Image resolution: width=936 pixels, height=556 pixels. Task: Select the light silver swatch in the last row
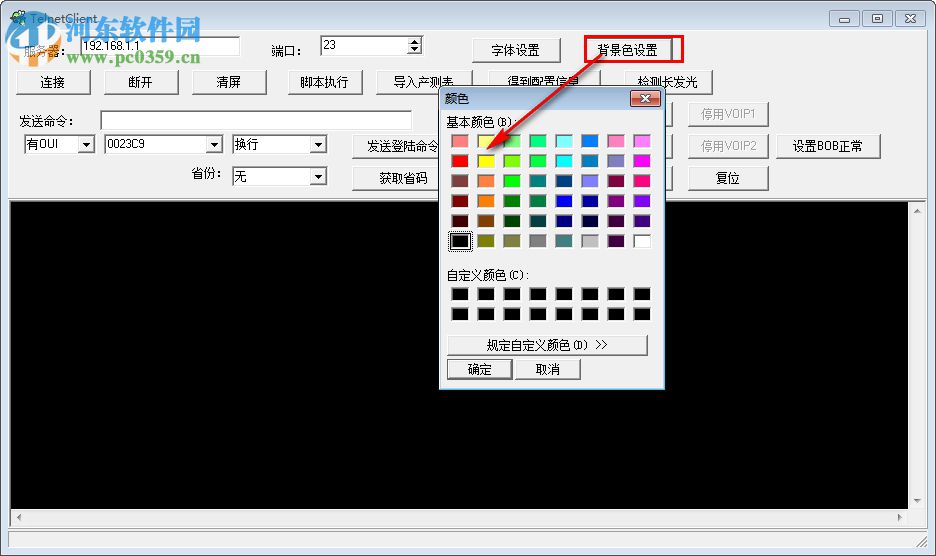coord(590,241)
